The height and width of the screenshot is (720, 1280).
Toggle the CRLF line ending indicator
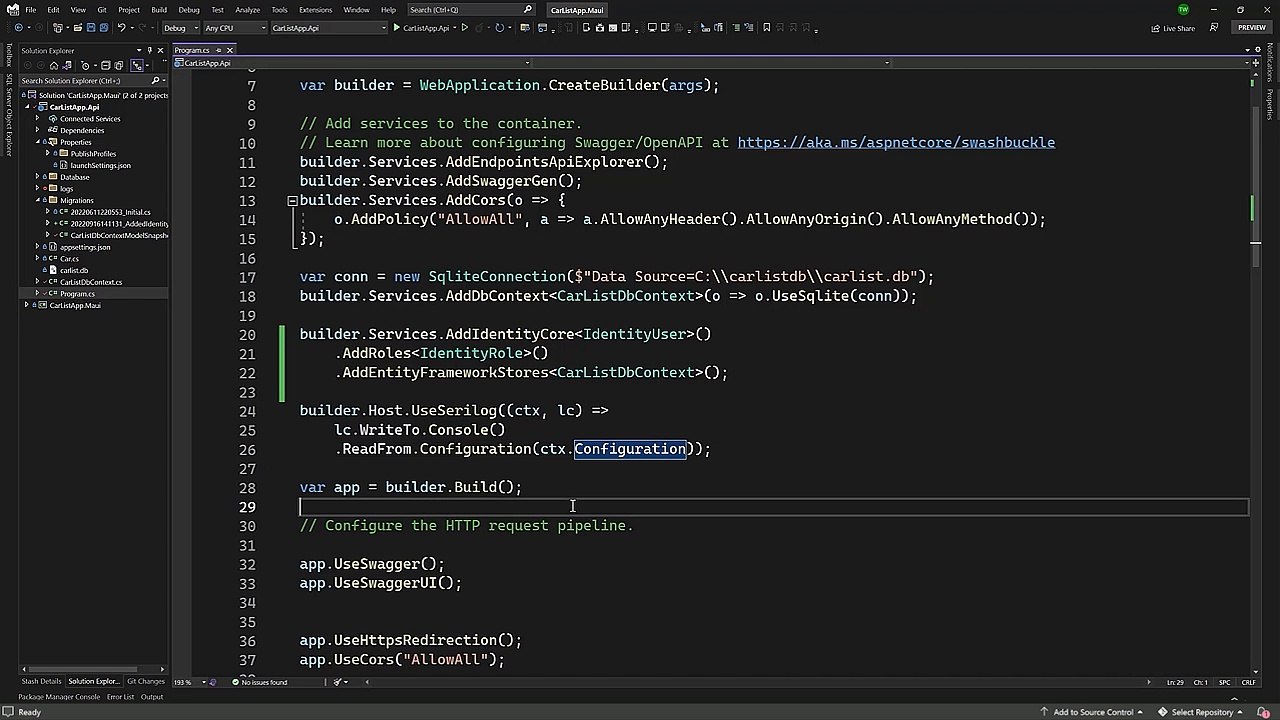(1249, 682)
